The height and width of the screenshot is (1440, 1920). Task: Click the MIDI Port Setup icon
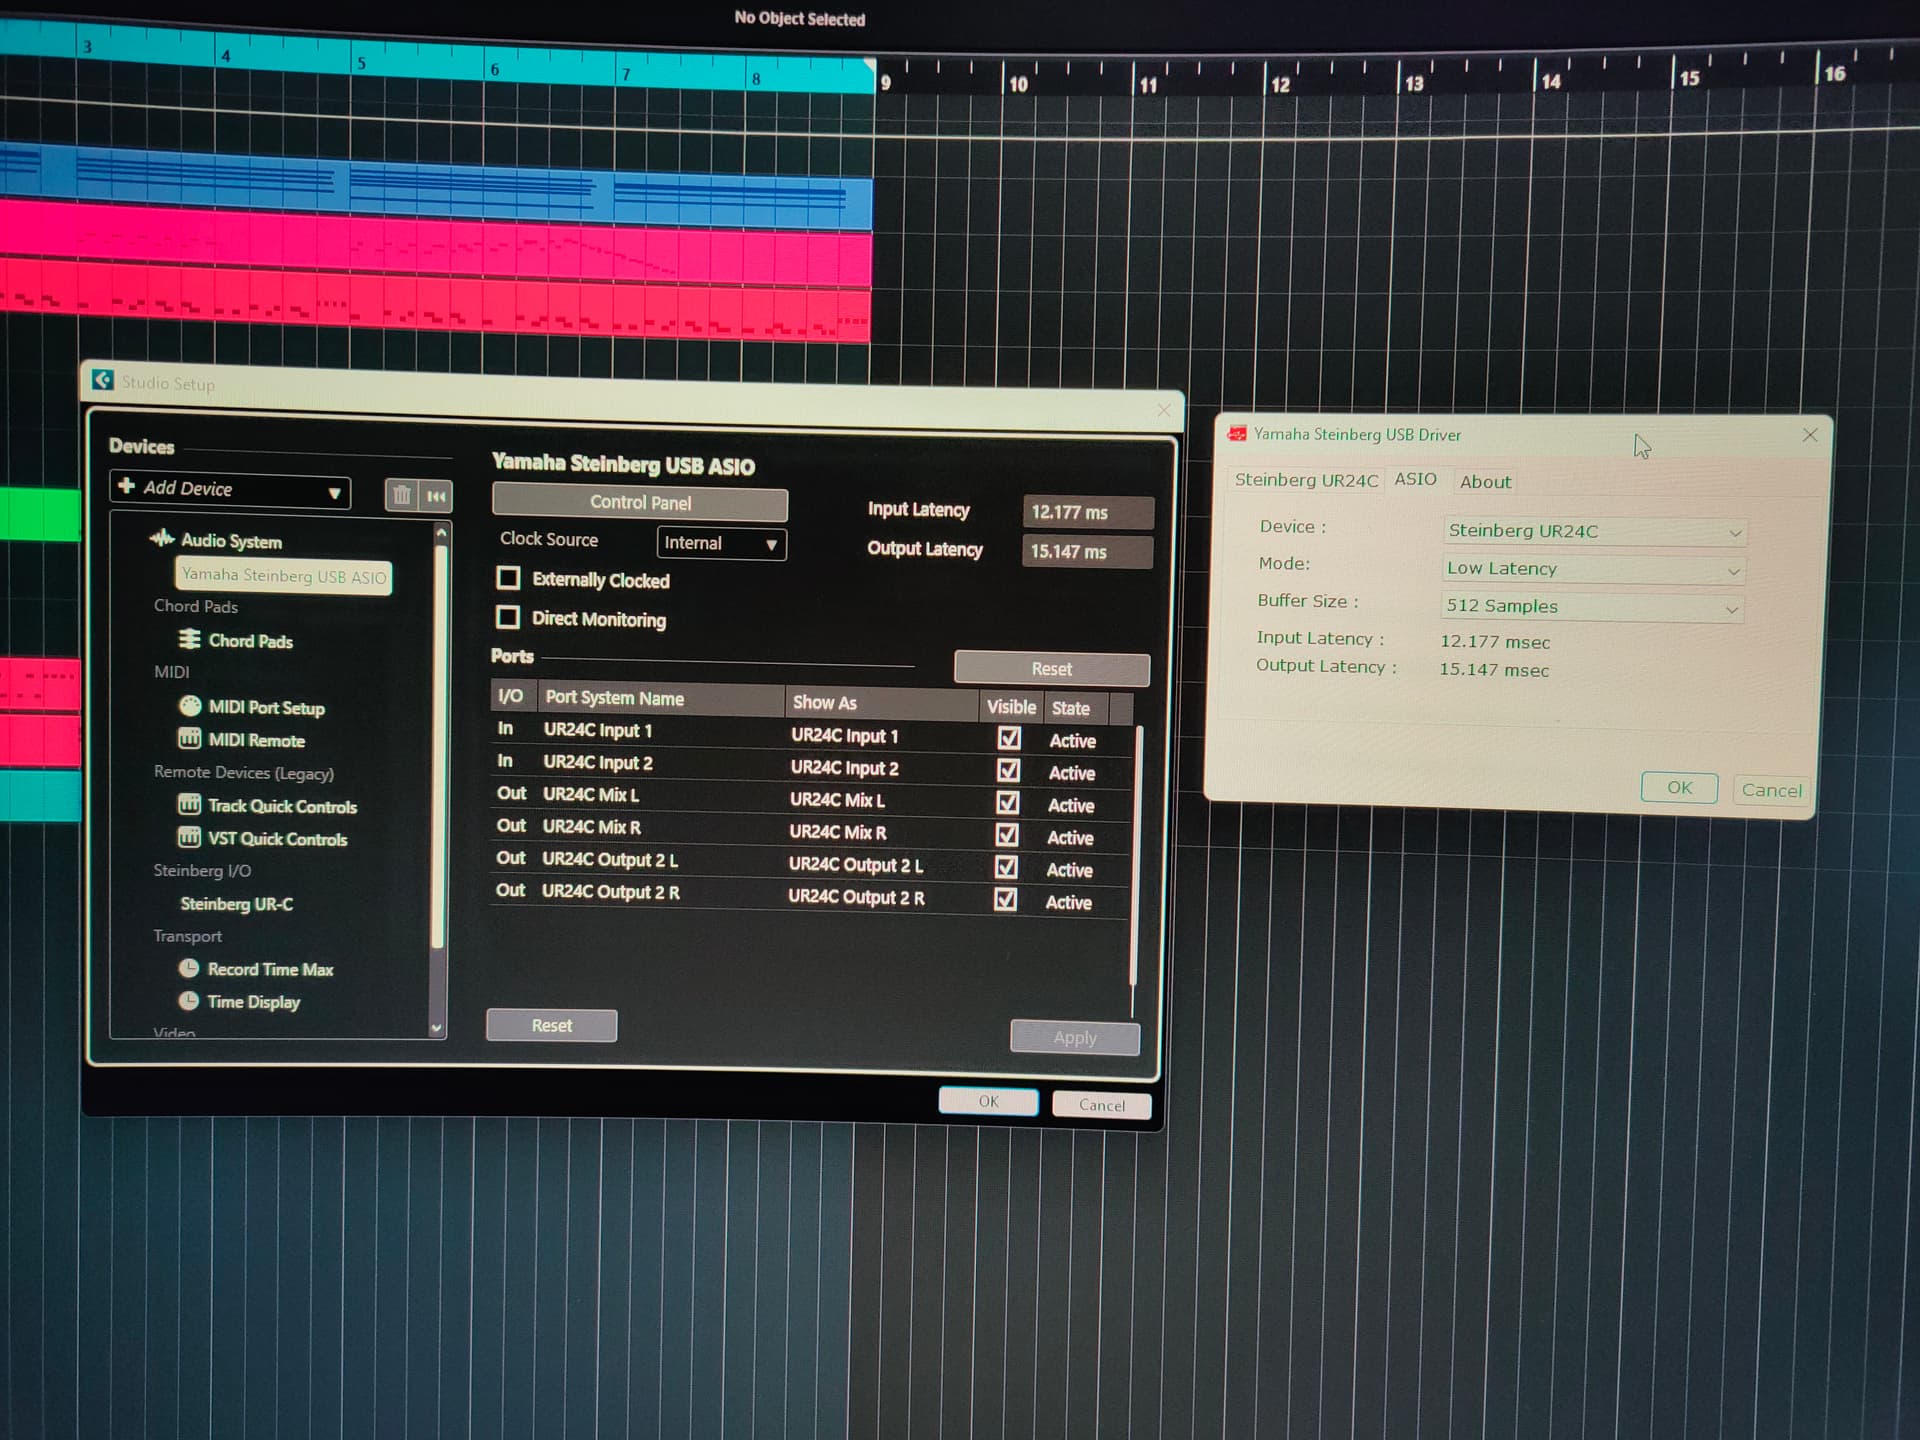pyautogui.click(x=190, y=706)
